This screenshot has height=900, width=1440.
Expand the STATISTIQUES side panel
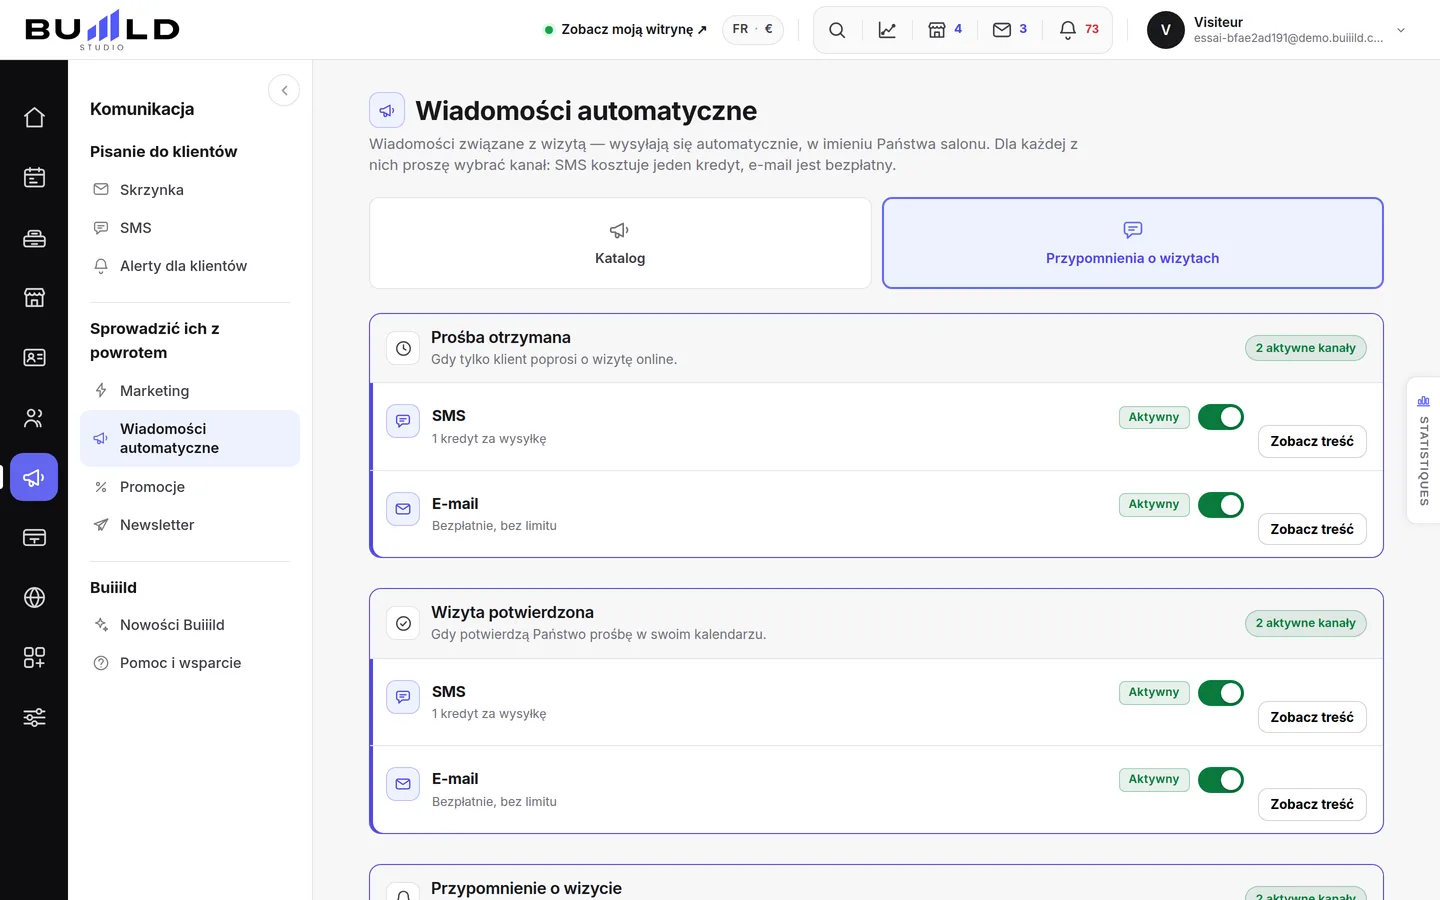coord(1423,450)
